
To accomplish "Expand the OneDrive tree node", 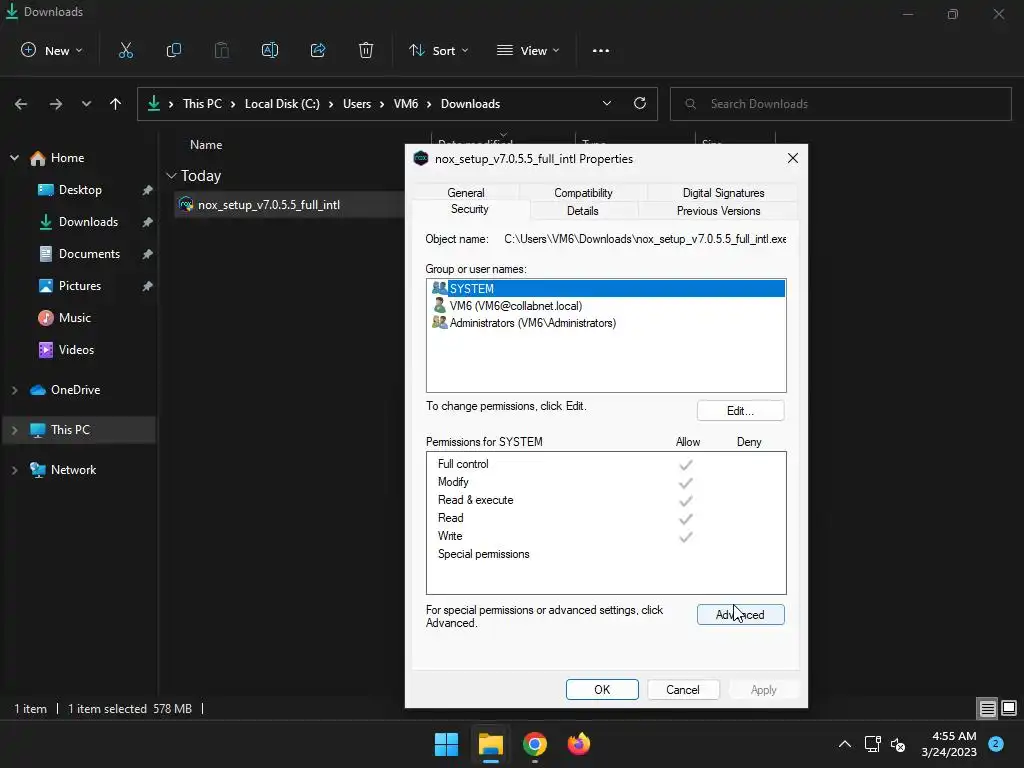I will tap(14, 390).
